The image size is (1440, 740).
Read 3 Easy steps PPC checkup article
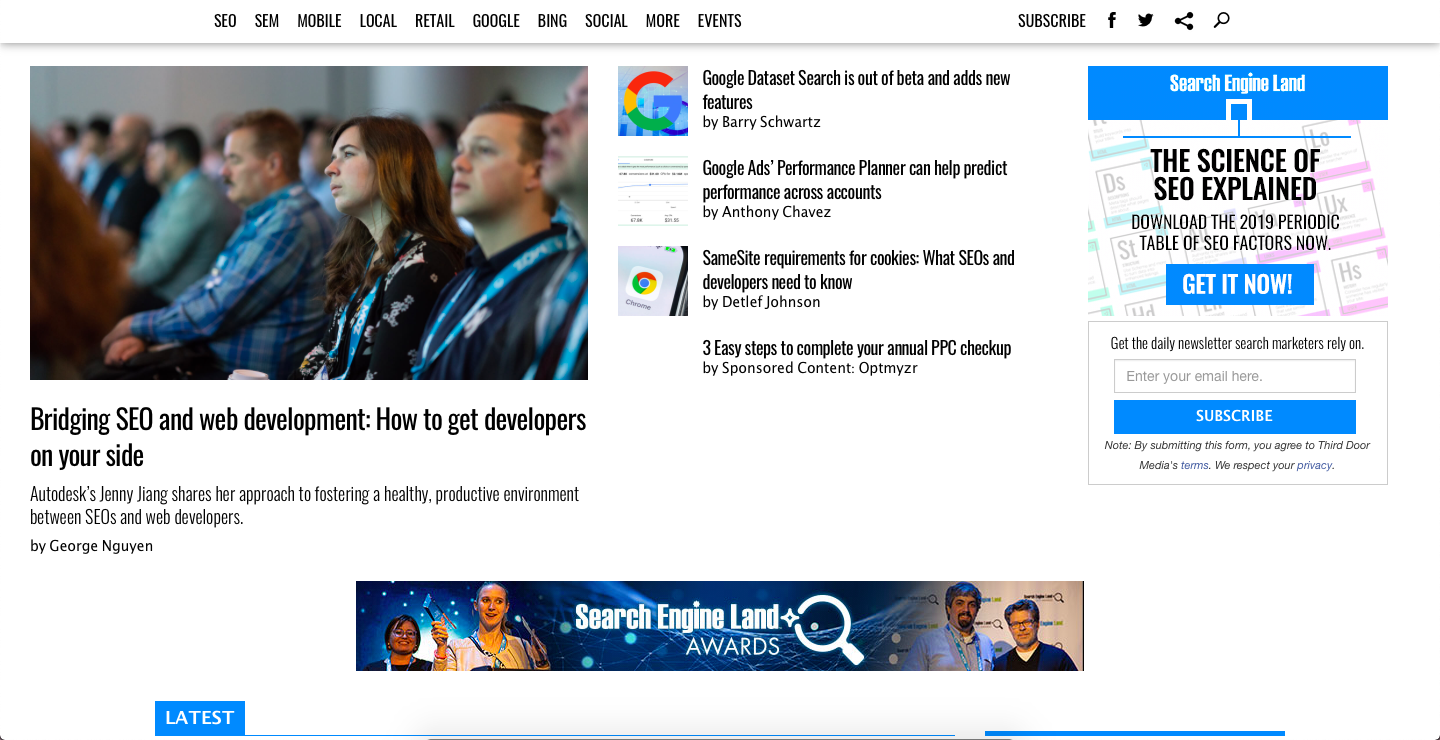click(857, 348)
